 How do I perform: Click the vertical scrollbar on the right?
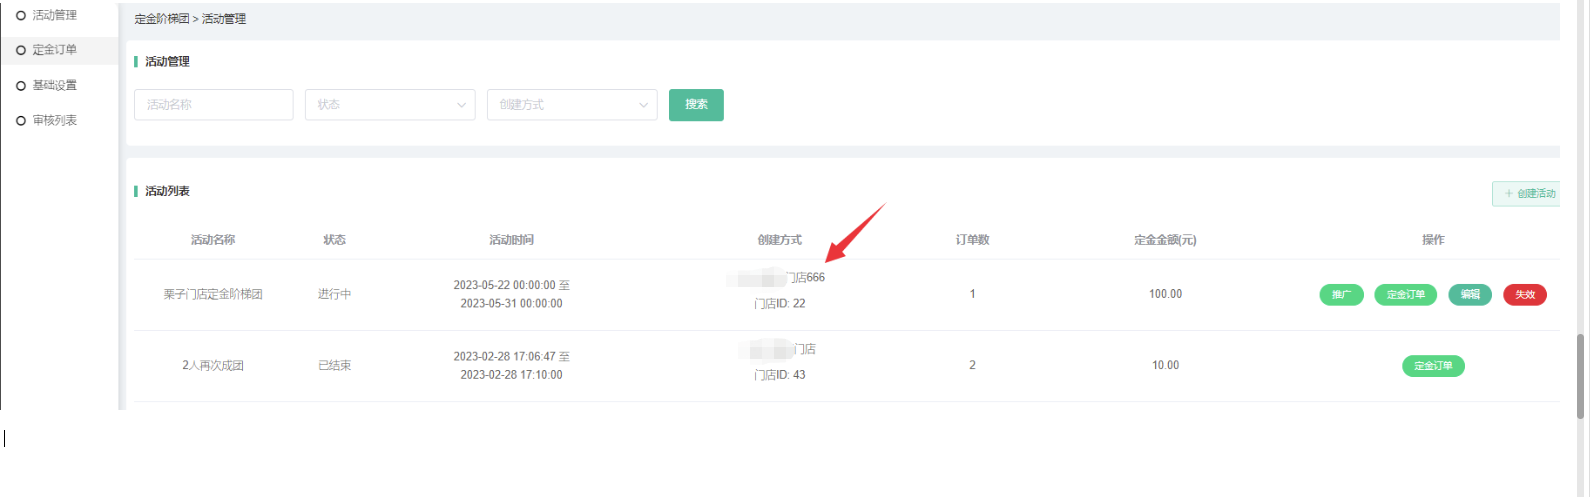click(1581, 375)
